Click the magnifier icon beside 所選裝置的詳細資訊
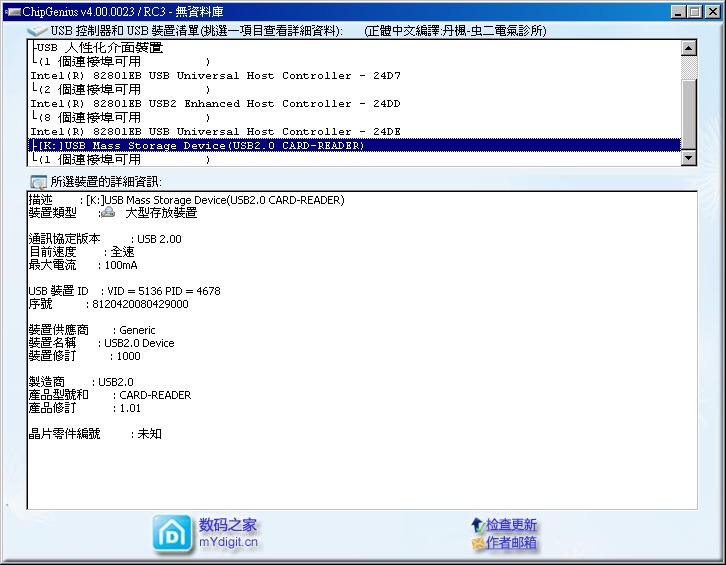The image size is (726, 565). coord(38,182)
